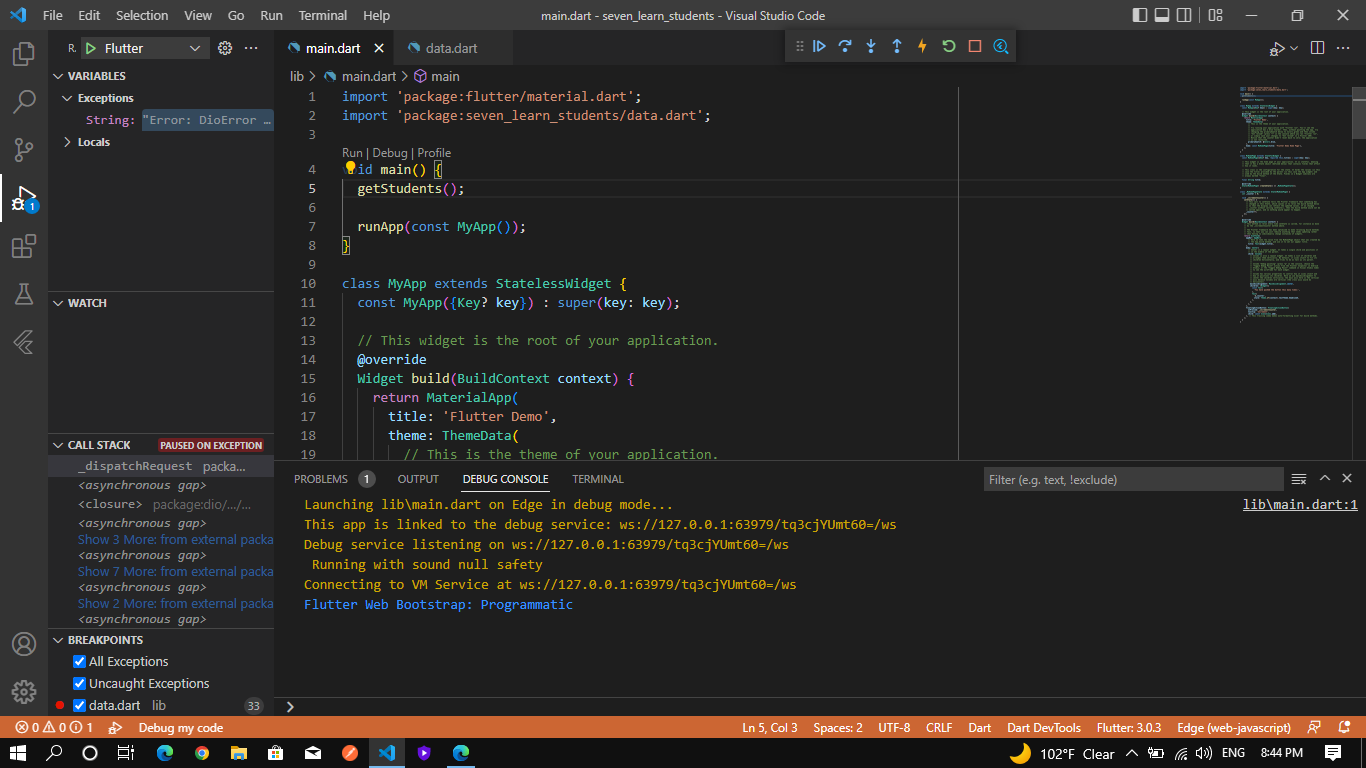Open the Testing flask view
The height and width of the screenshot is (768, 1366).
point(24,294)
